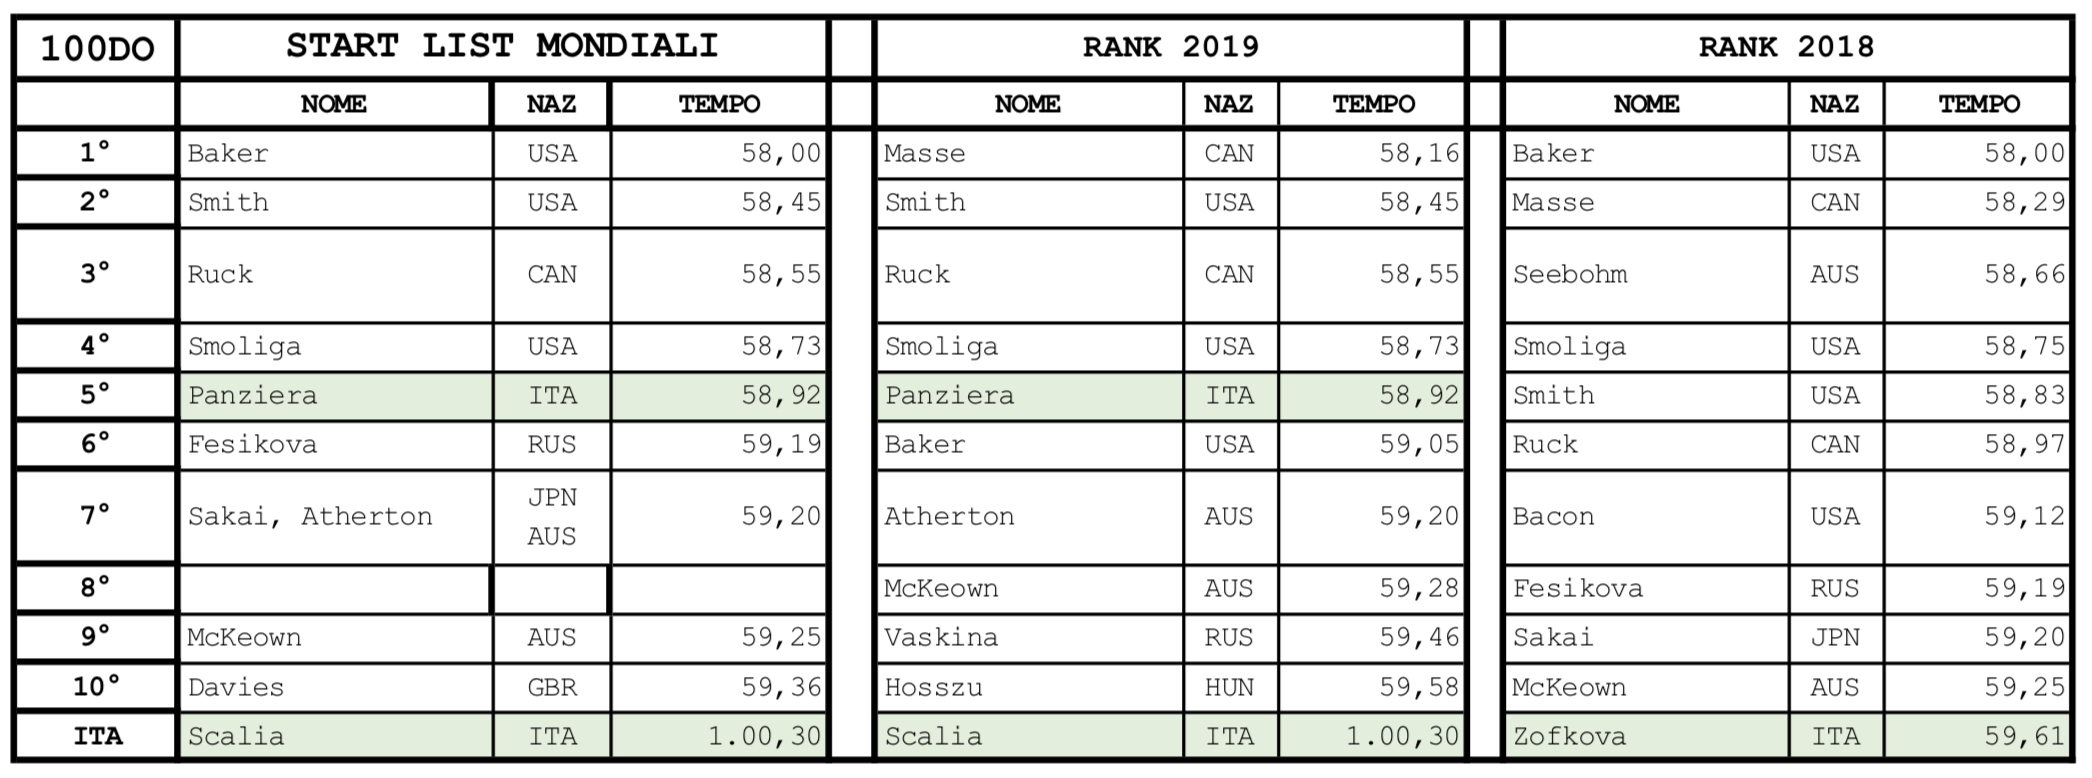
Task: Select the RANK 2019 header cell
Action: [1170, 47]
